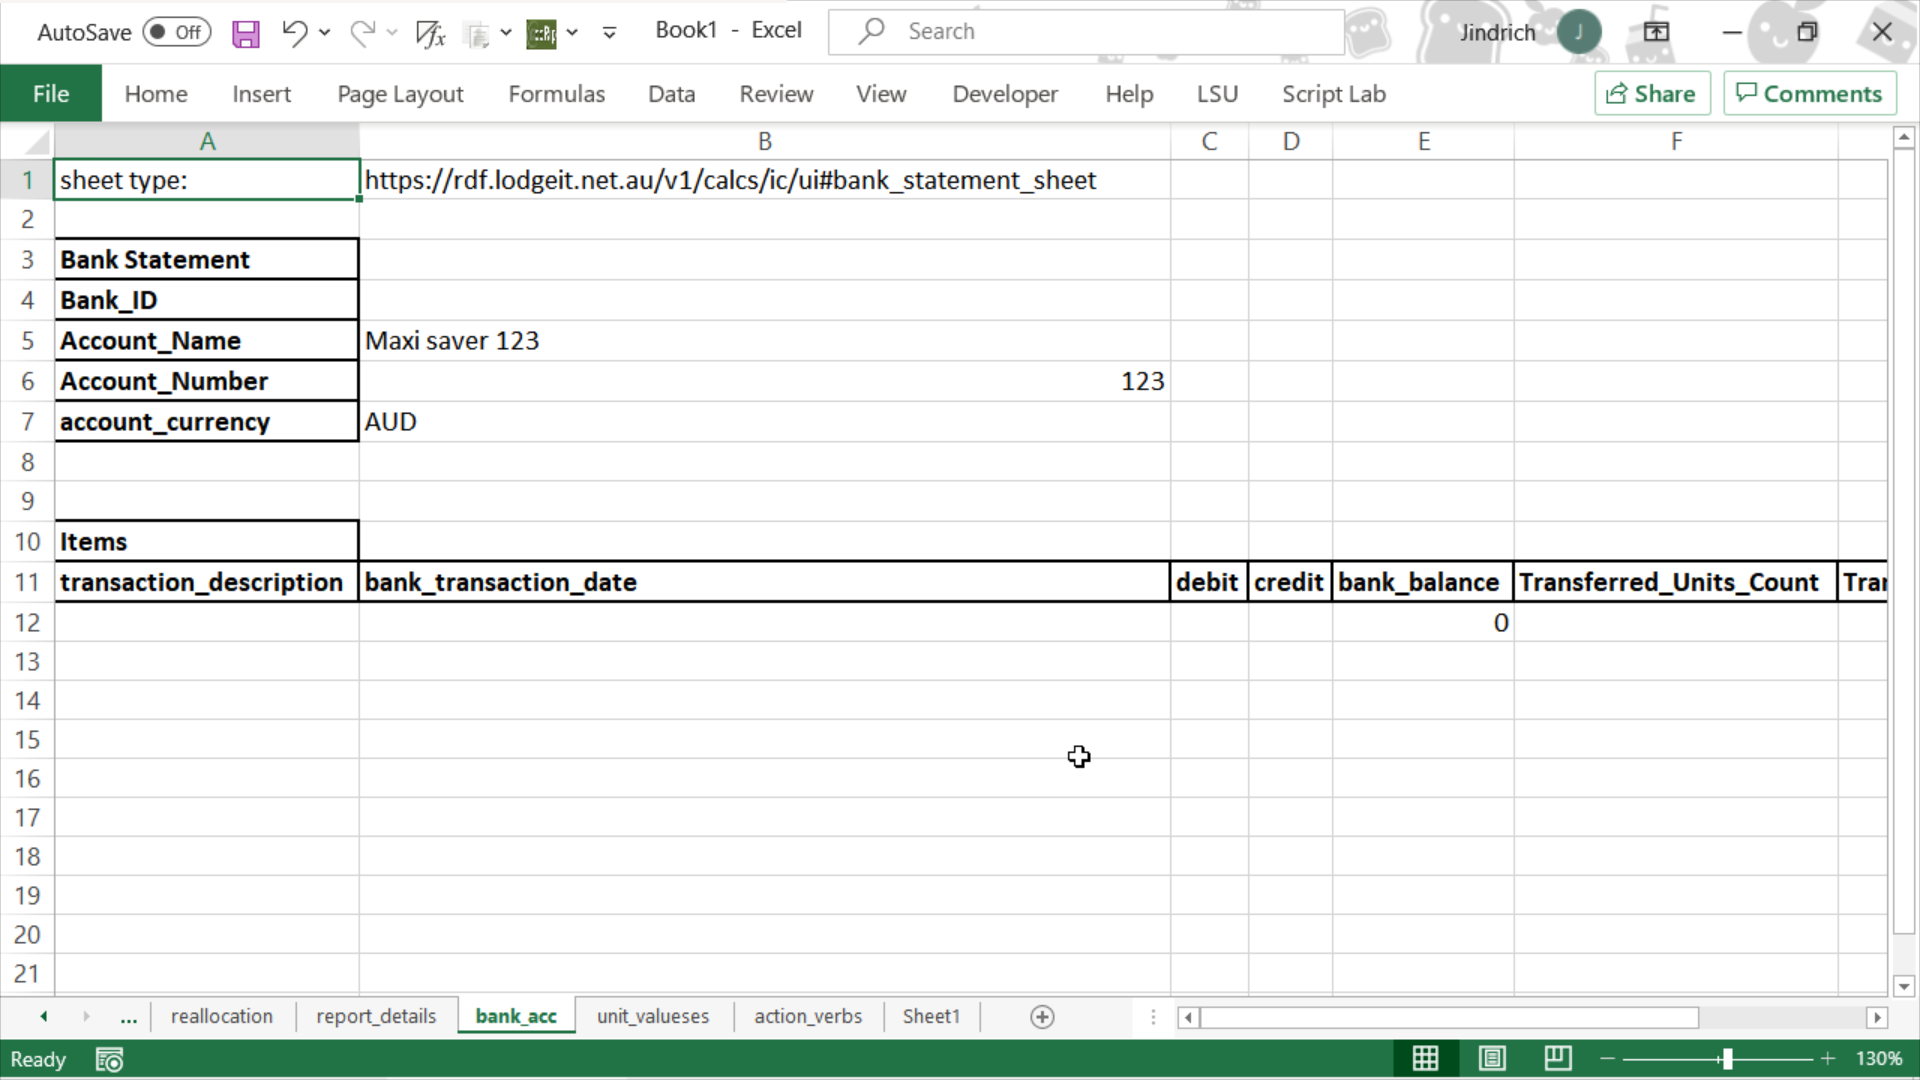Click the Jindrich account avatar

[x=1578, y=32]
